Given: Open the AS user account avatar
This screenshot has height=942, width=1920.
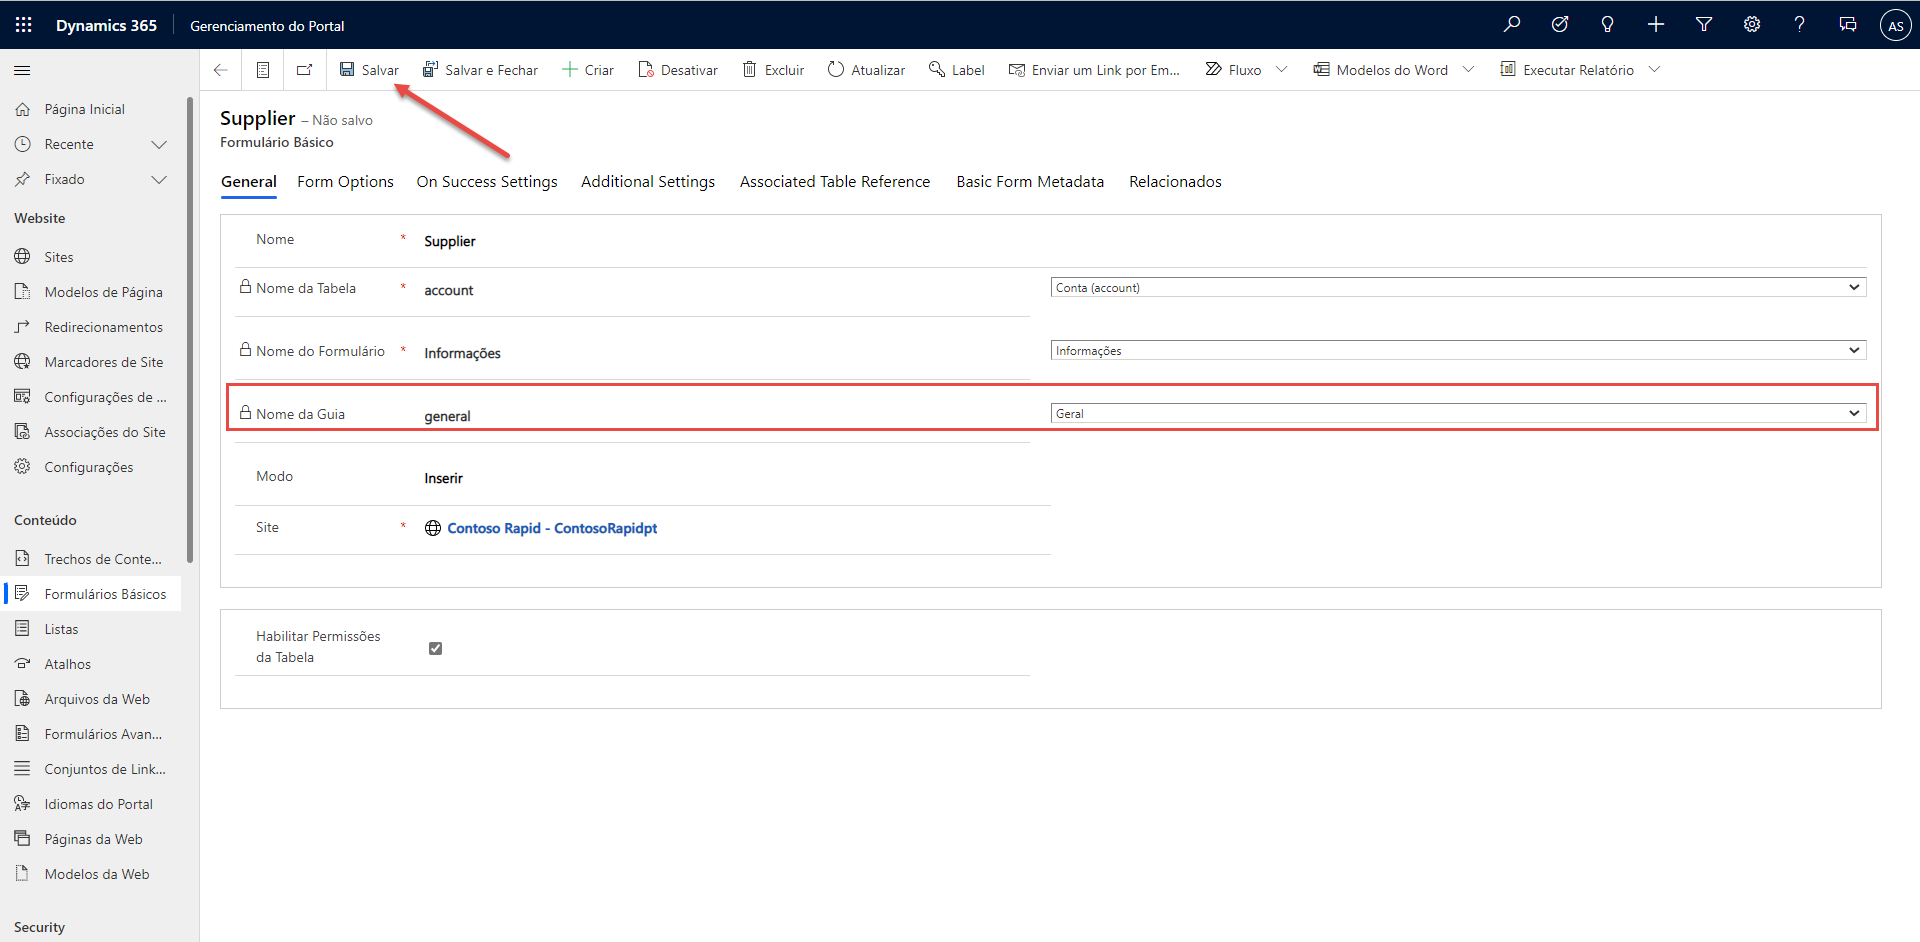Looking at the screenshot, I should pos(1896,26).
